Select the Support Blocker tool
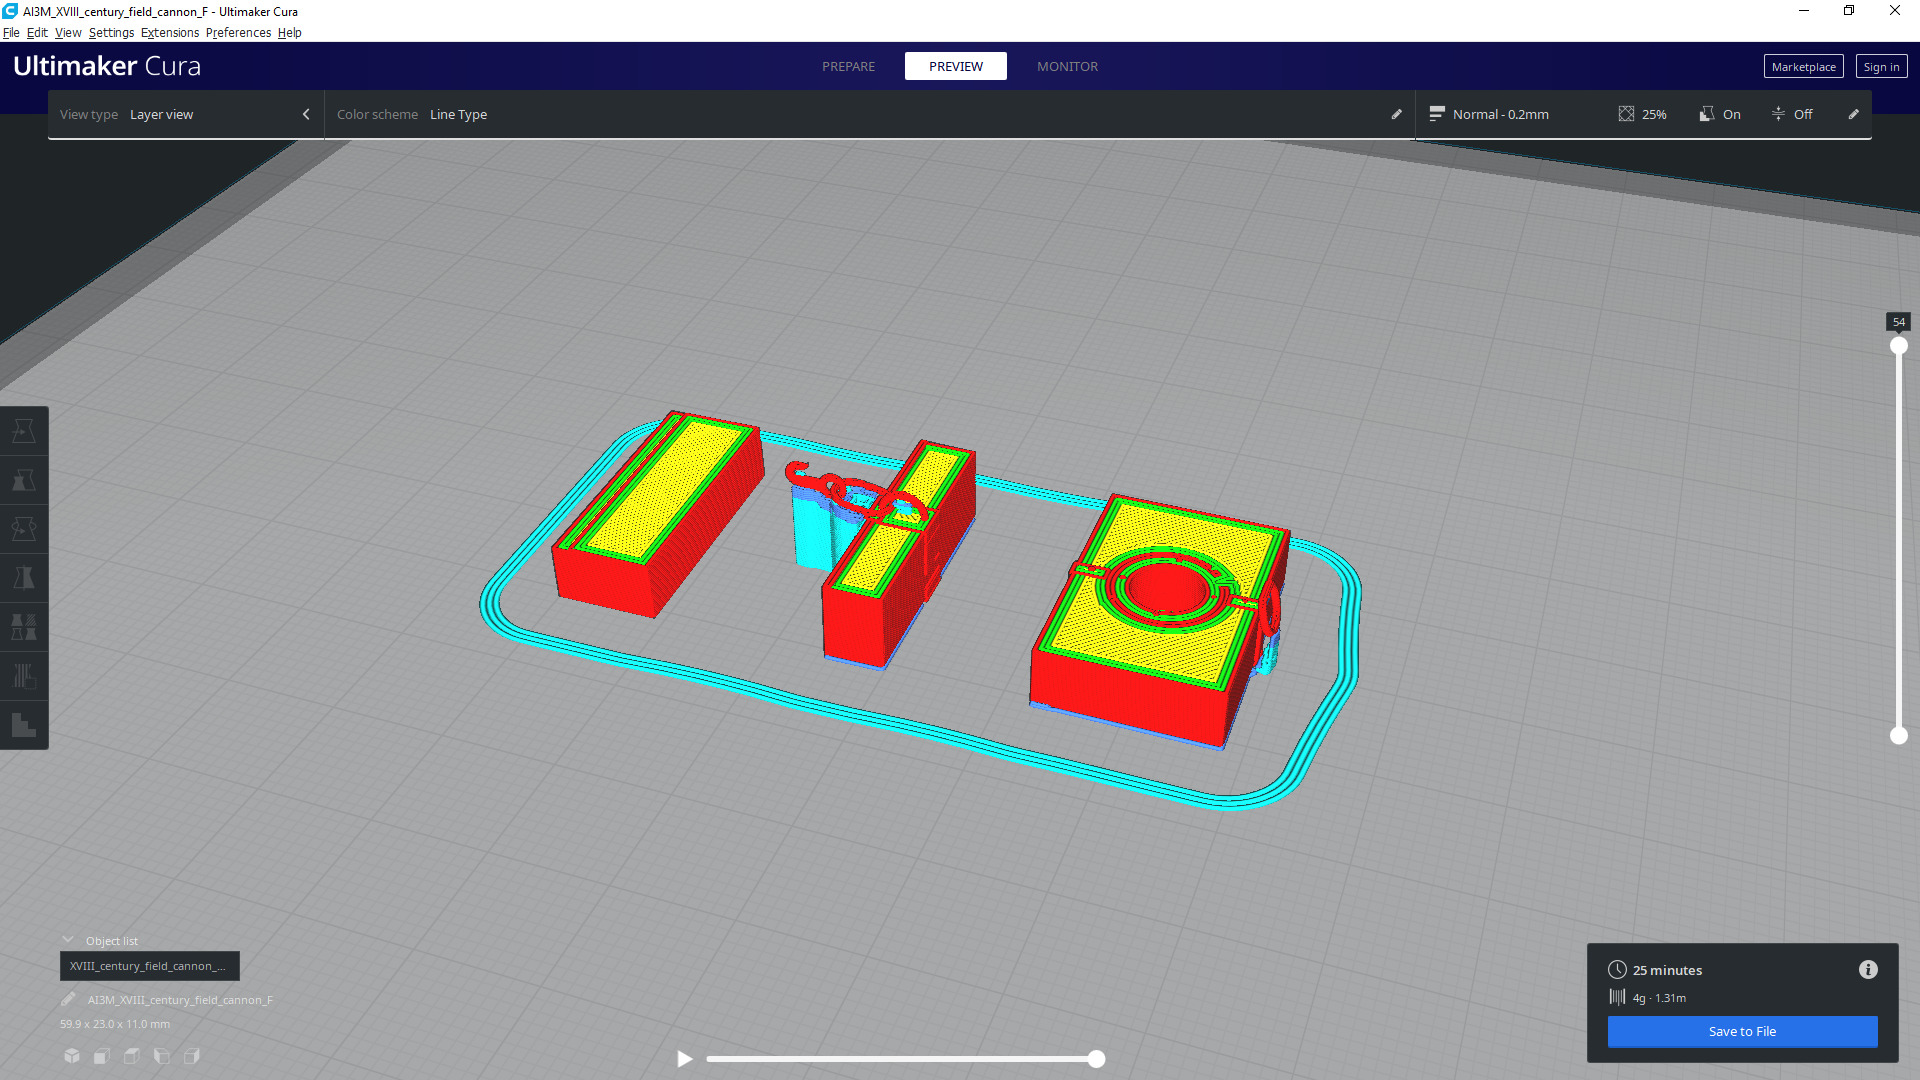Viewport: 1920px width, 1080px height. (x=24, y=676)
